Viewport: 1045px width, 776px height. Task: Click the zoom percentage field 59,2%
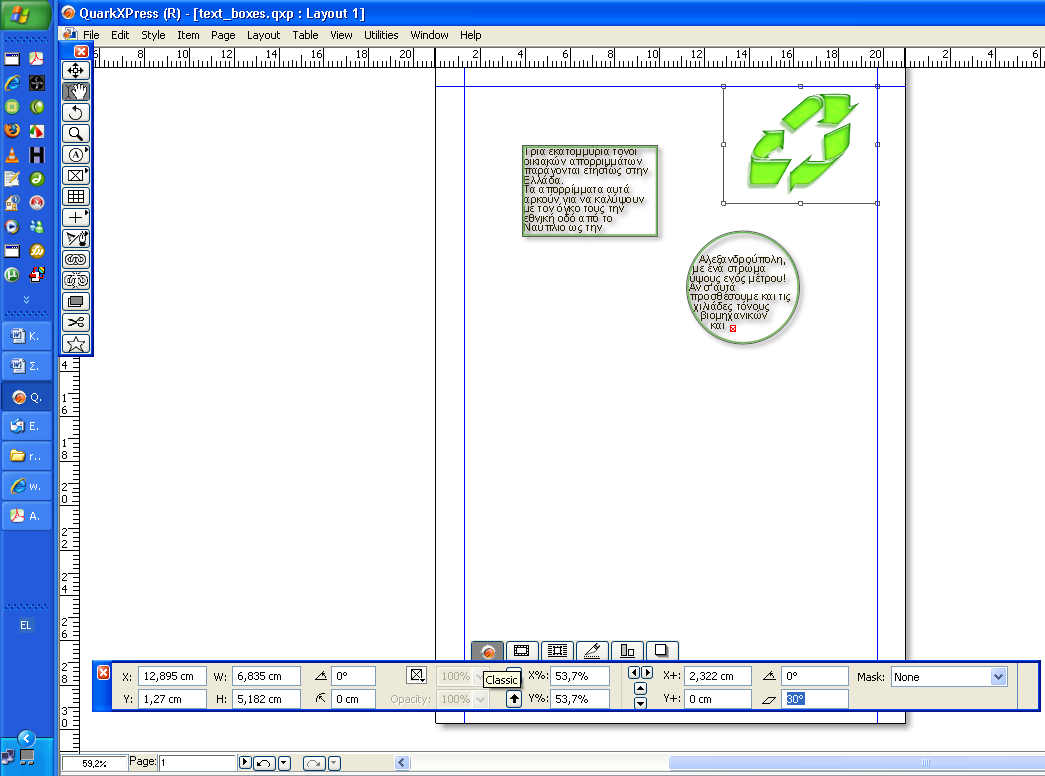tap(94, 763)
